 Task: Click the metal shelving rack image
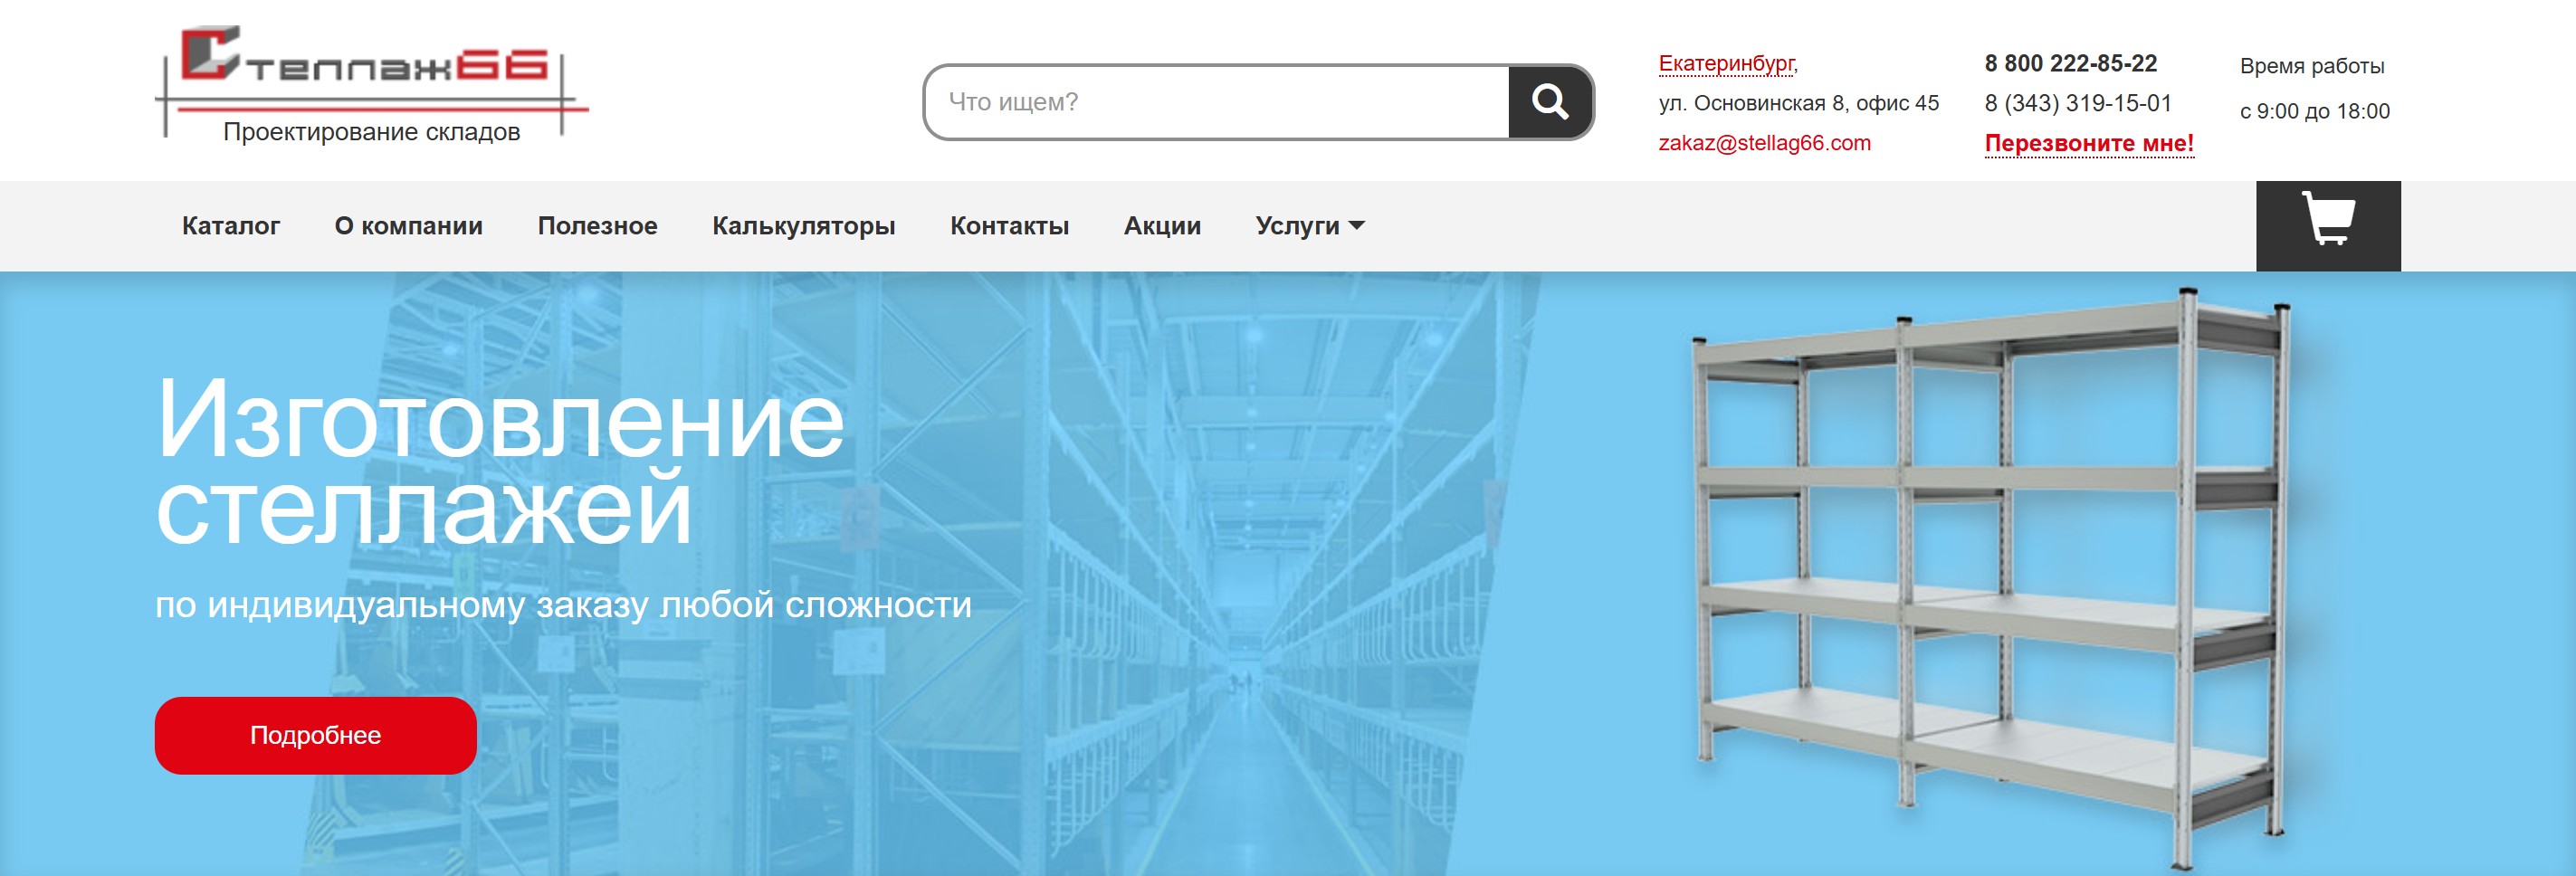1990,578
